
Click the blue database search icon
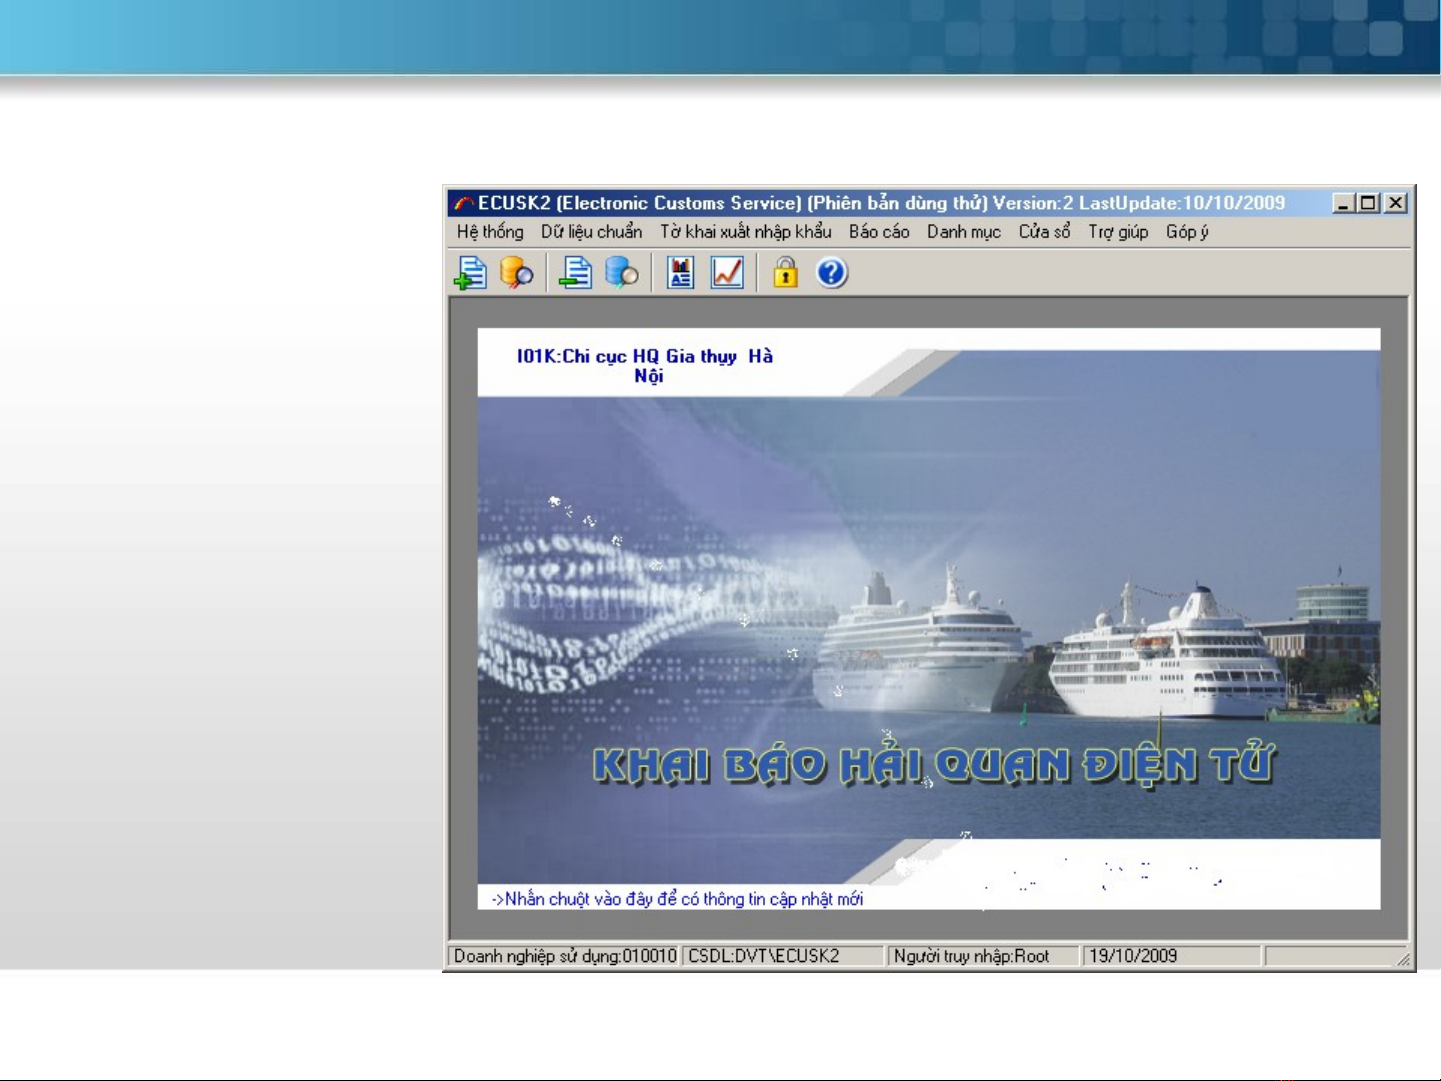pos(621,273)
